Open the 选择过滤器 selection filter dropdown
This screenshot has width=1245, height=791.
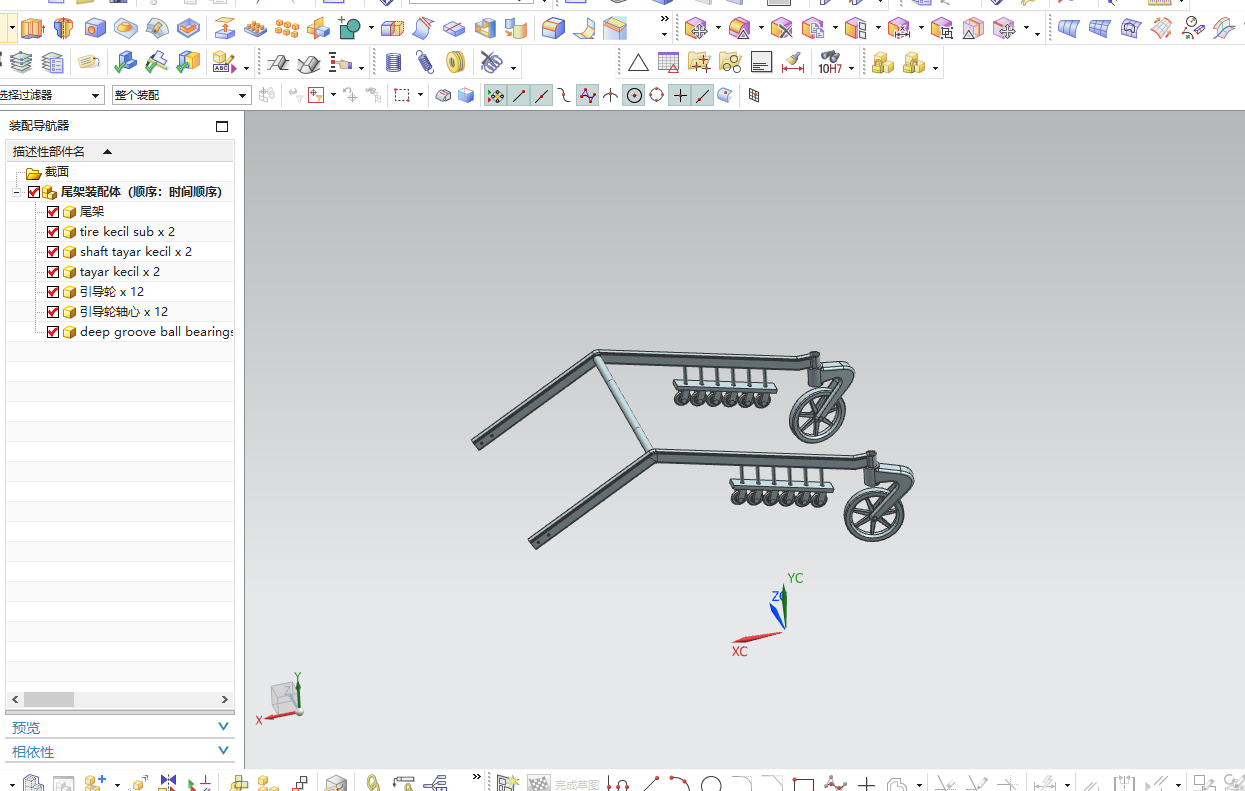click(96, 95)
